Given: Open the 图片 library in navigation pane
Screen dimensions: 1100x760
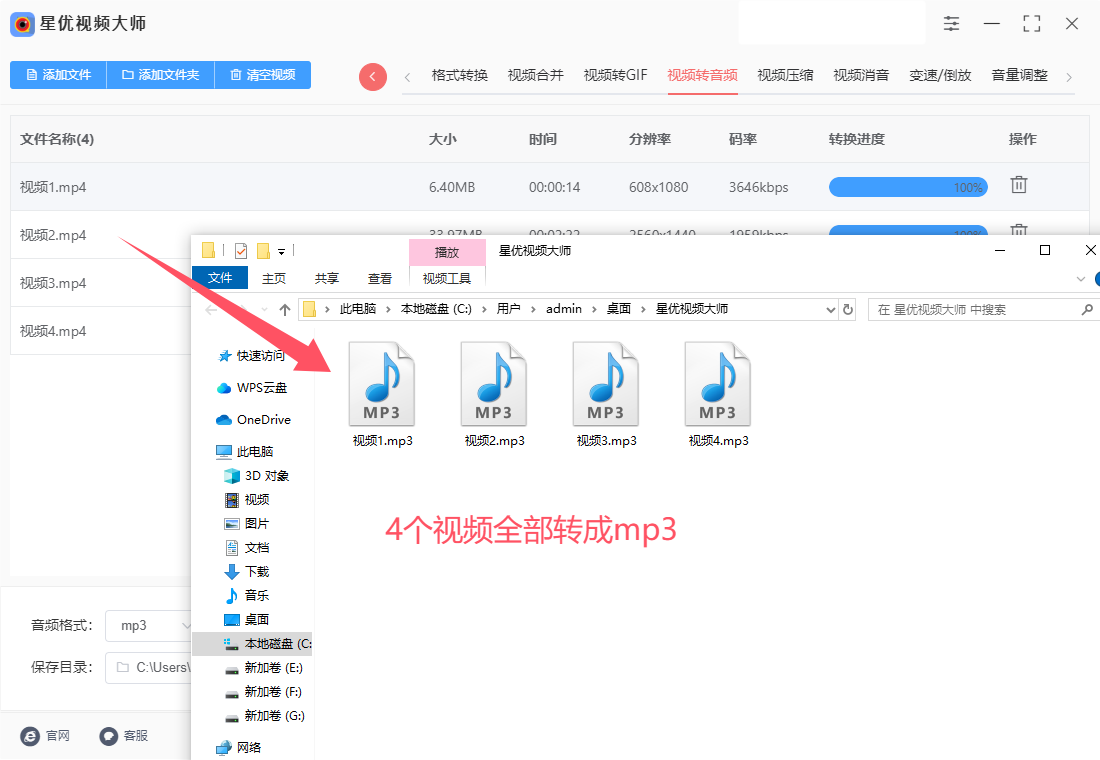Looking at the screenshot, I should point(246,524).
